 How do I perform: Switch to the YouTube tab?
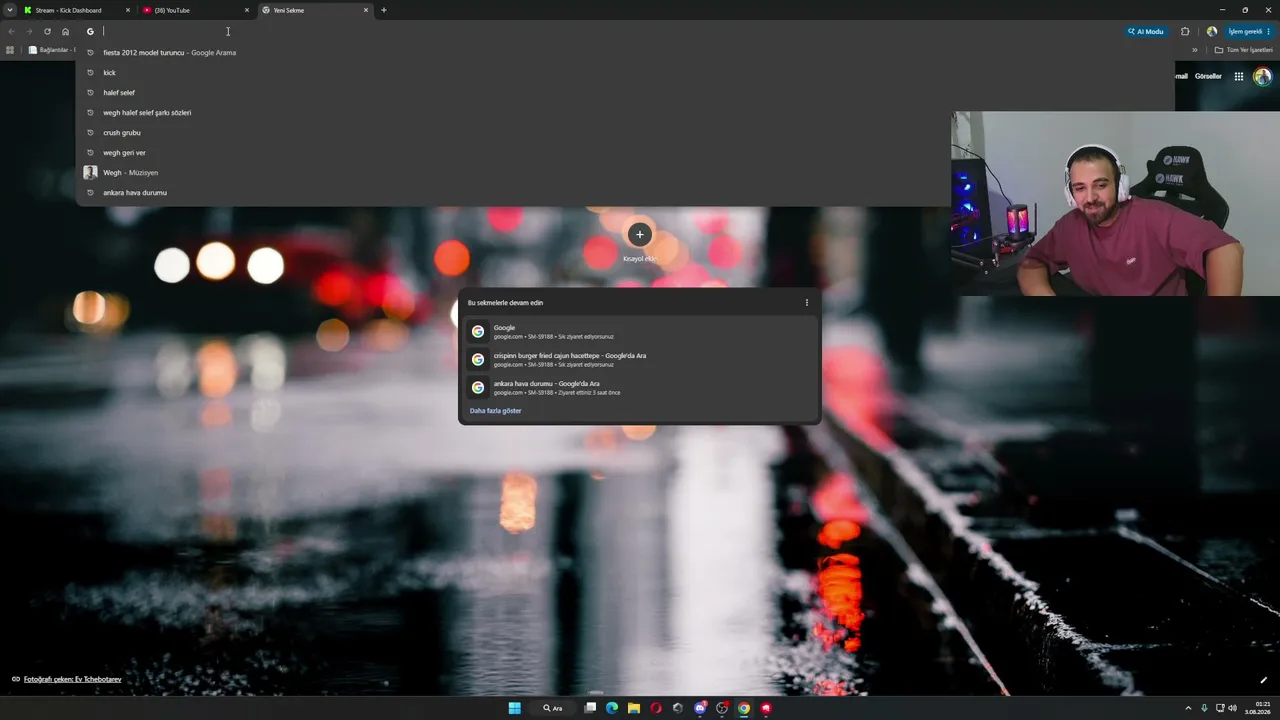197,10
